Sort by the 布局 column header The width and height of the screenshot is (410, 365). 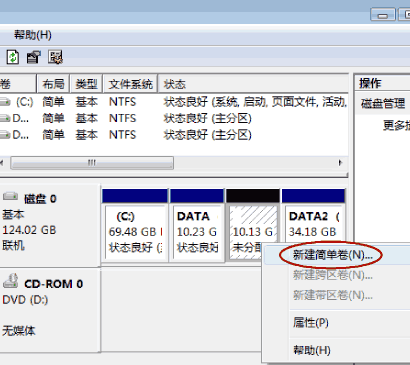(x=53, y=84)
